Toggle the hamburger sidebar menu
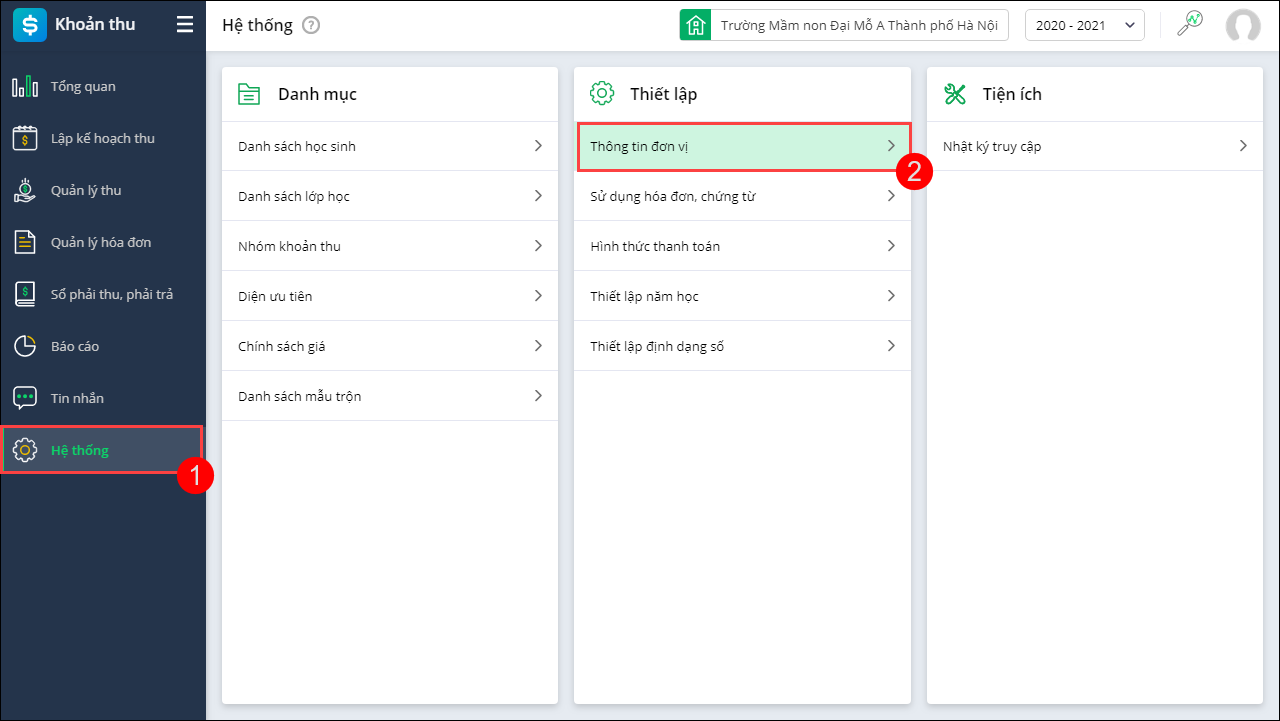This screenshot has height=721, width=1280. pyautogui.click(x=185, y=25)
